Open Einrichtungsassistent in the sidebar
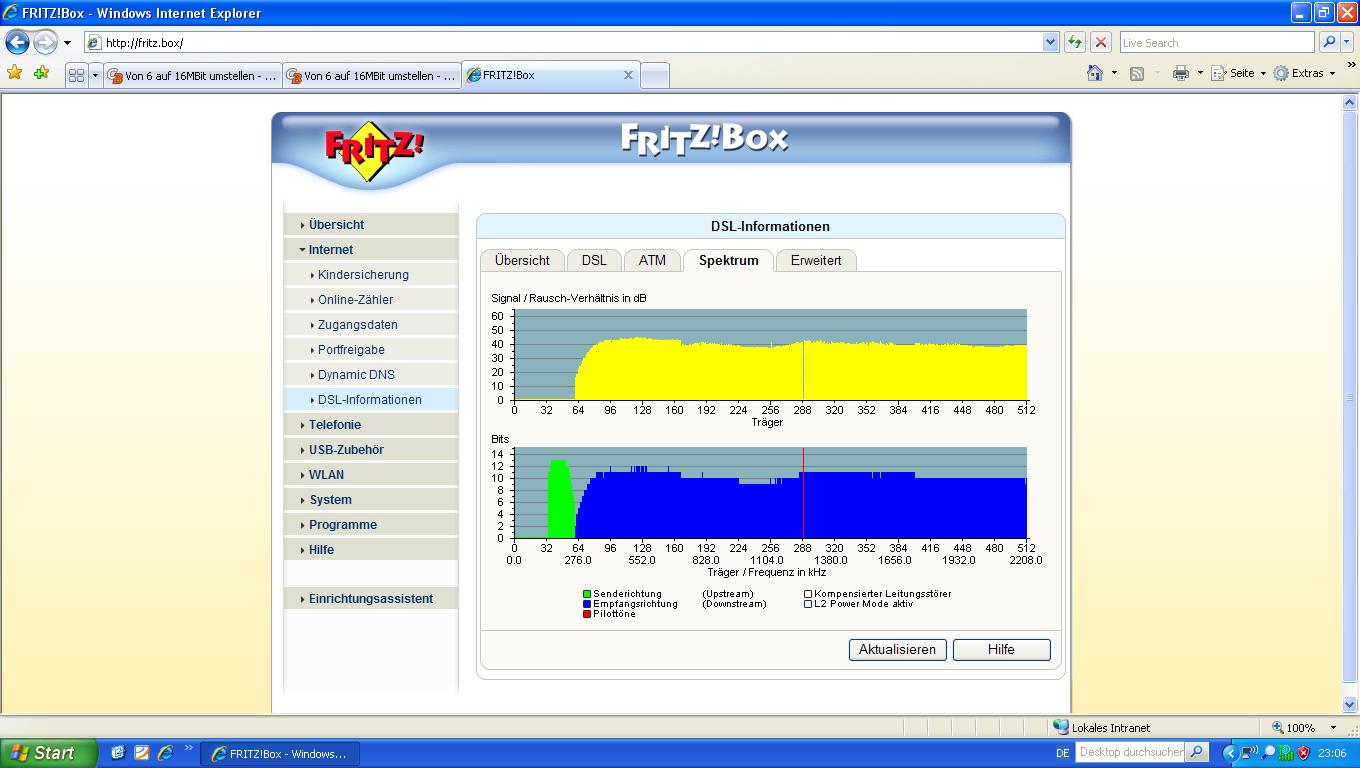The height and width of the screenshot is (768, 1360). [371, 599]
